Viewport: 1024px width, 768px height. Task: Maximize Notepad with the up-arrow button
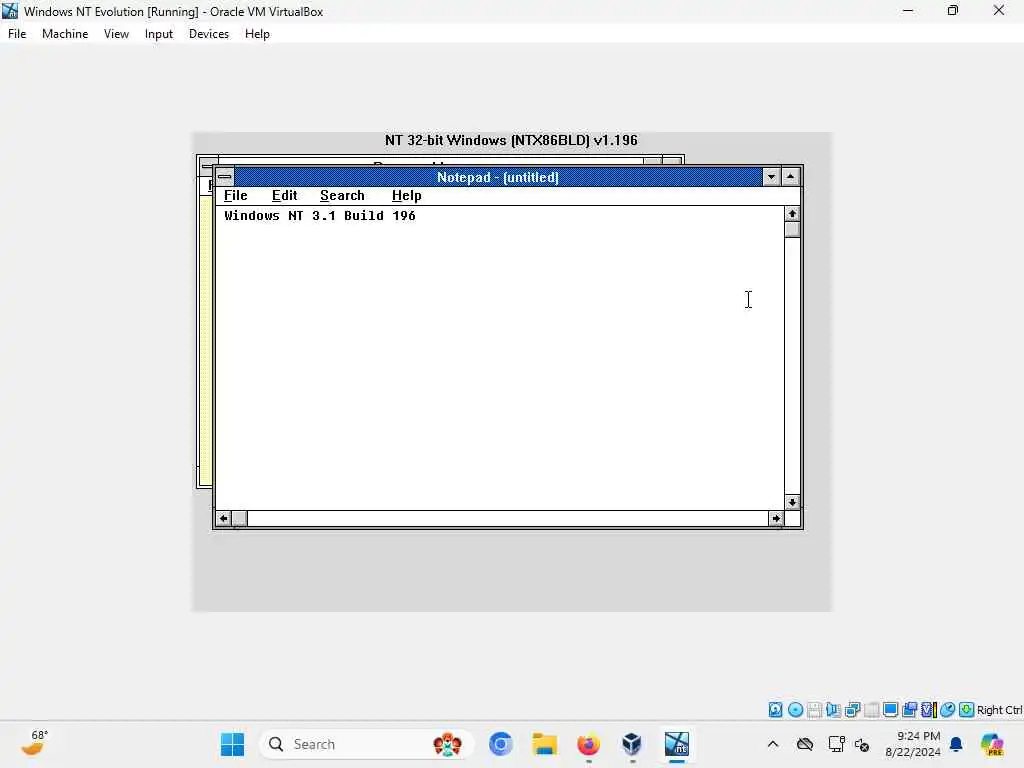(790, 177)
